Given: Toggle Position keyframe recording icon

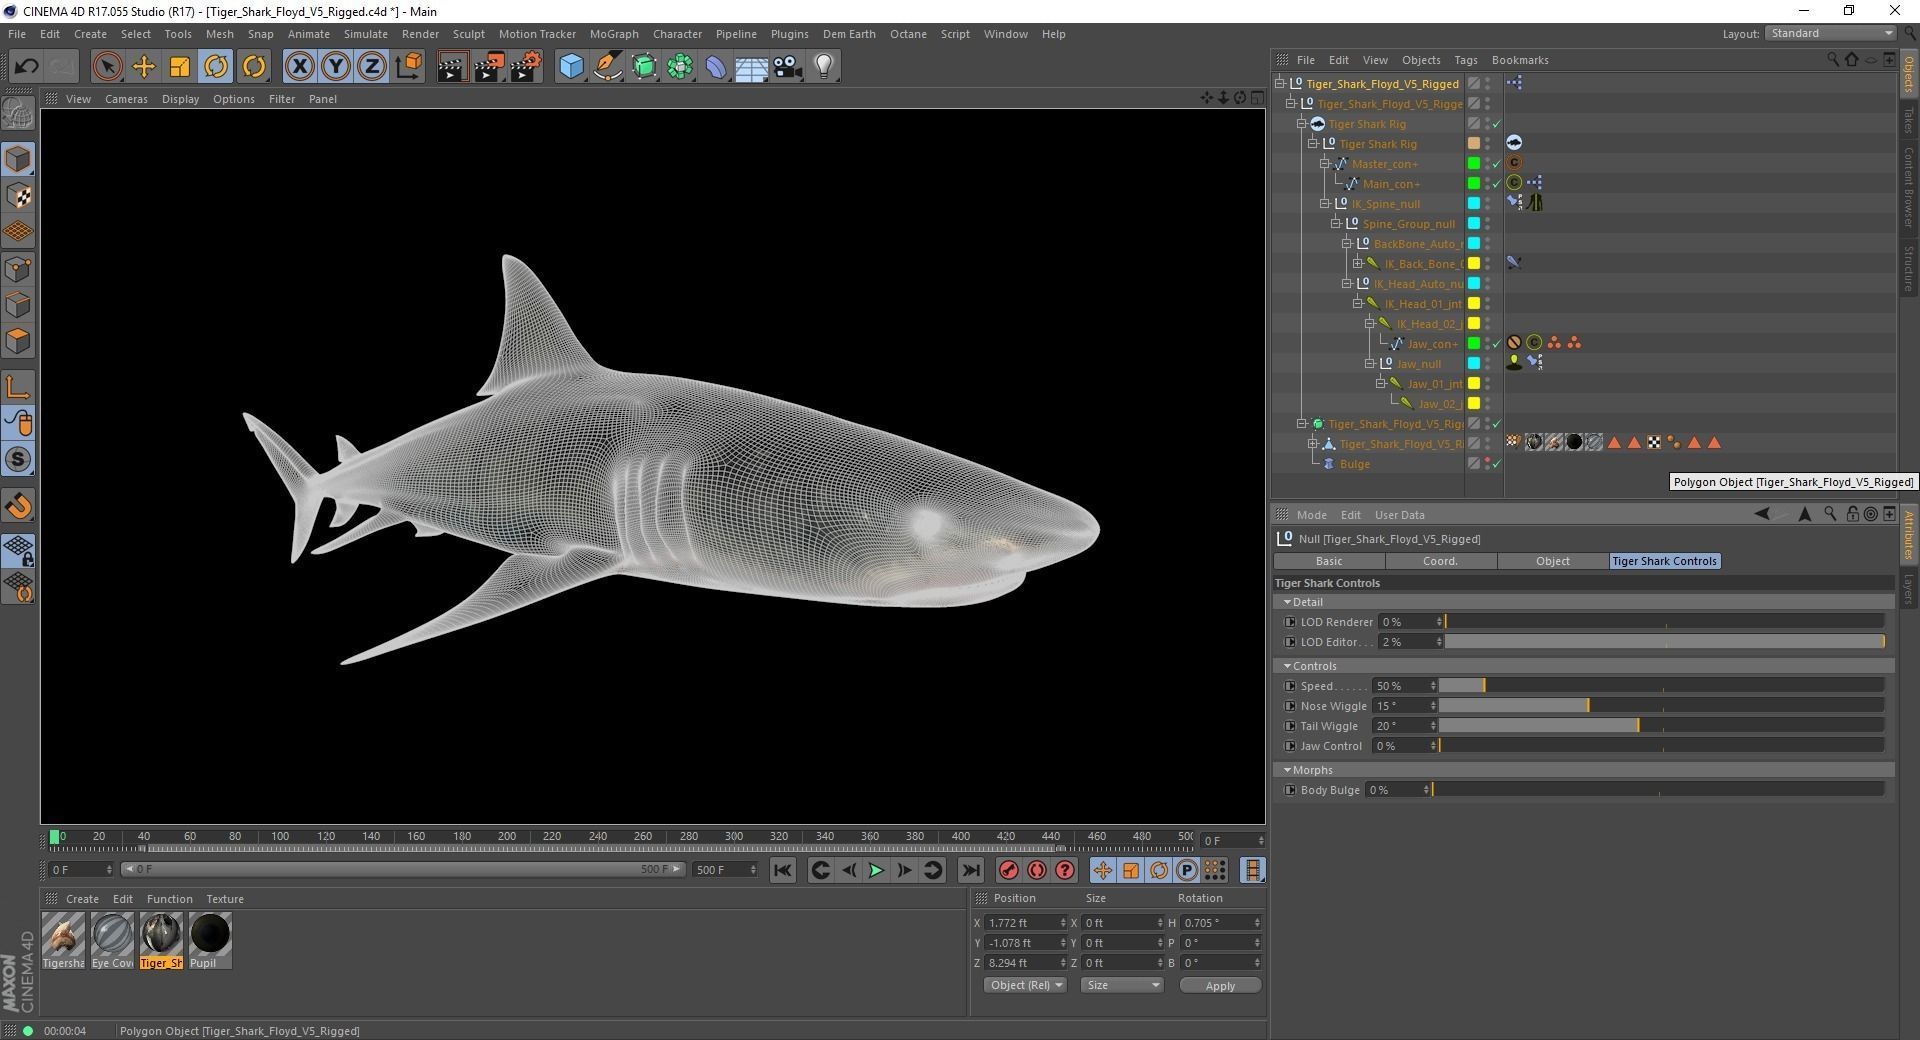Looking at the screenshot, I should [1102, 870].
